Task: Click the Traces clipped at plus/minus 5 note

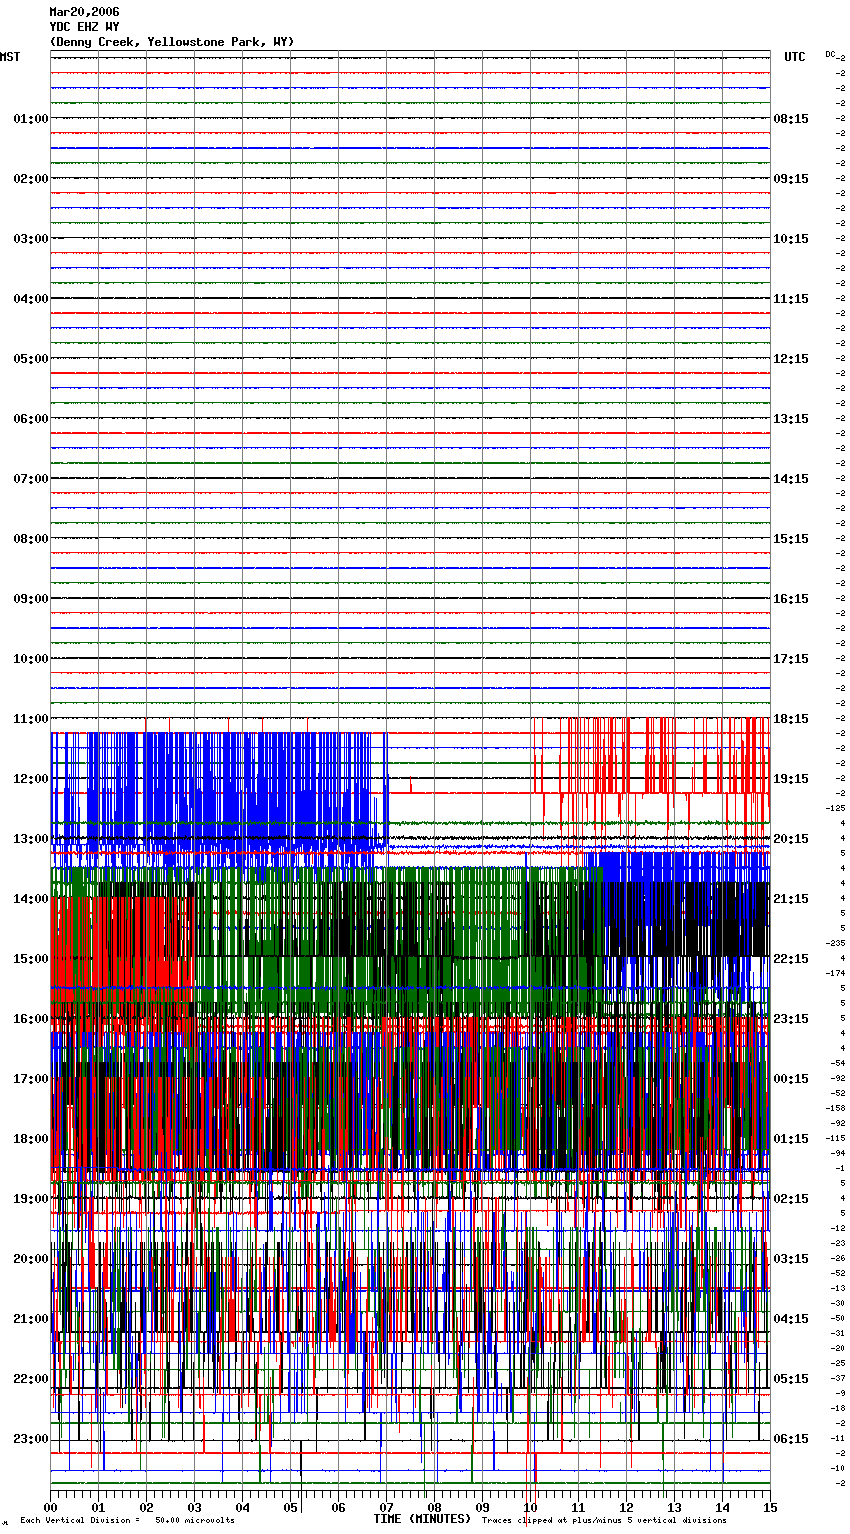Action: (604, 1521)
